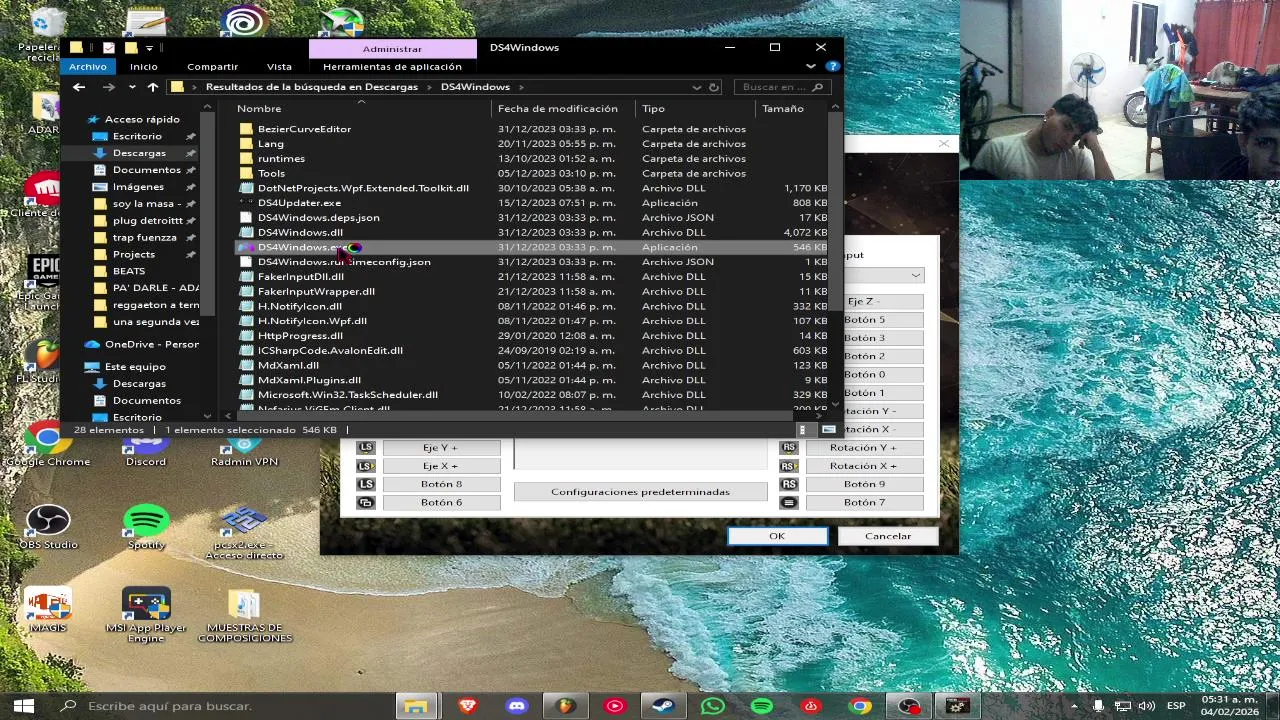The width and height of the screenshot is (1280, 720).
Task: Refresh the DS4Windows folder view
Action: coord(714,87)
